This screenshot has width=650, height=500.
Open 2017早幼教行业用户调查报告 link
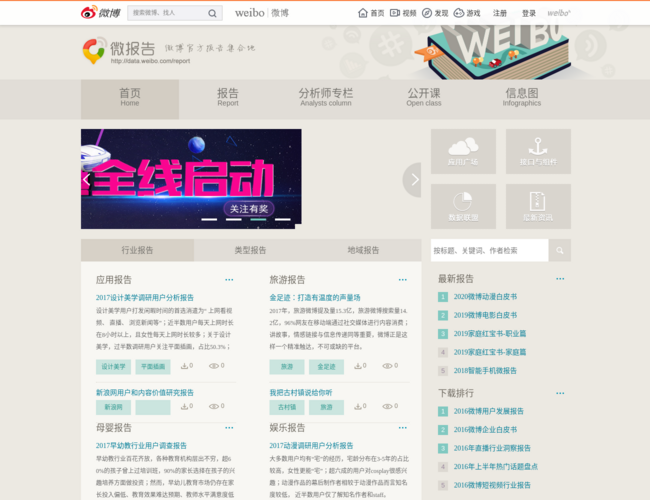click(x=141, y=446)
